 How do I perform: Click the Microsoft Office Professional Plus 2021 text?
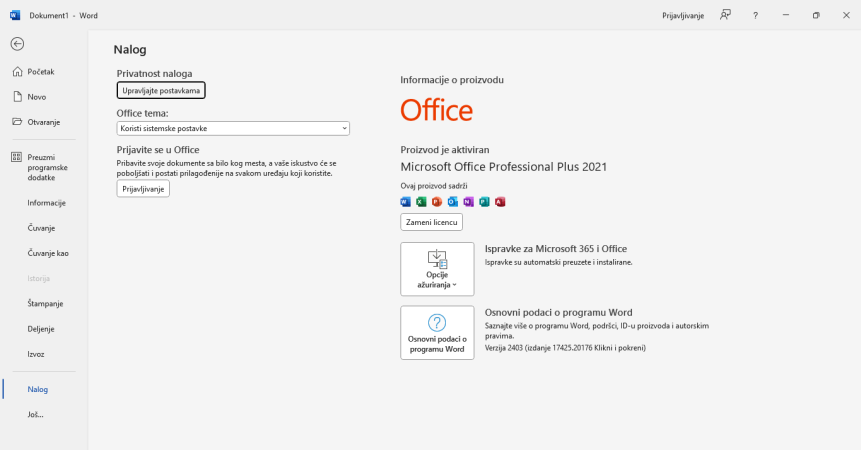(x=504, y=167)
